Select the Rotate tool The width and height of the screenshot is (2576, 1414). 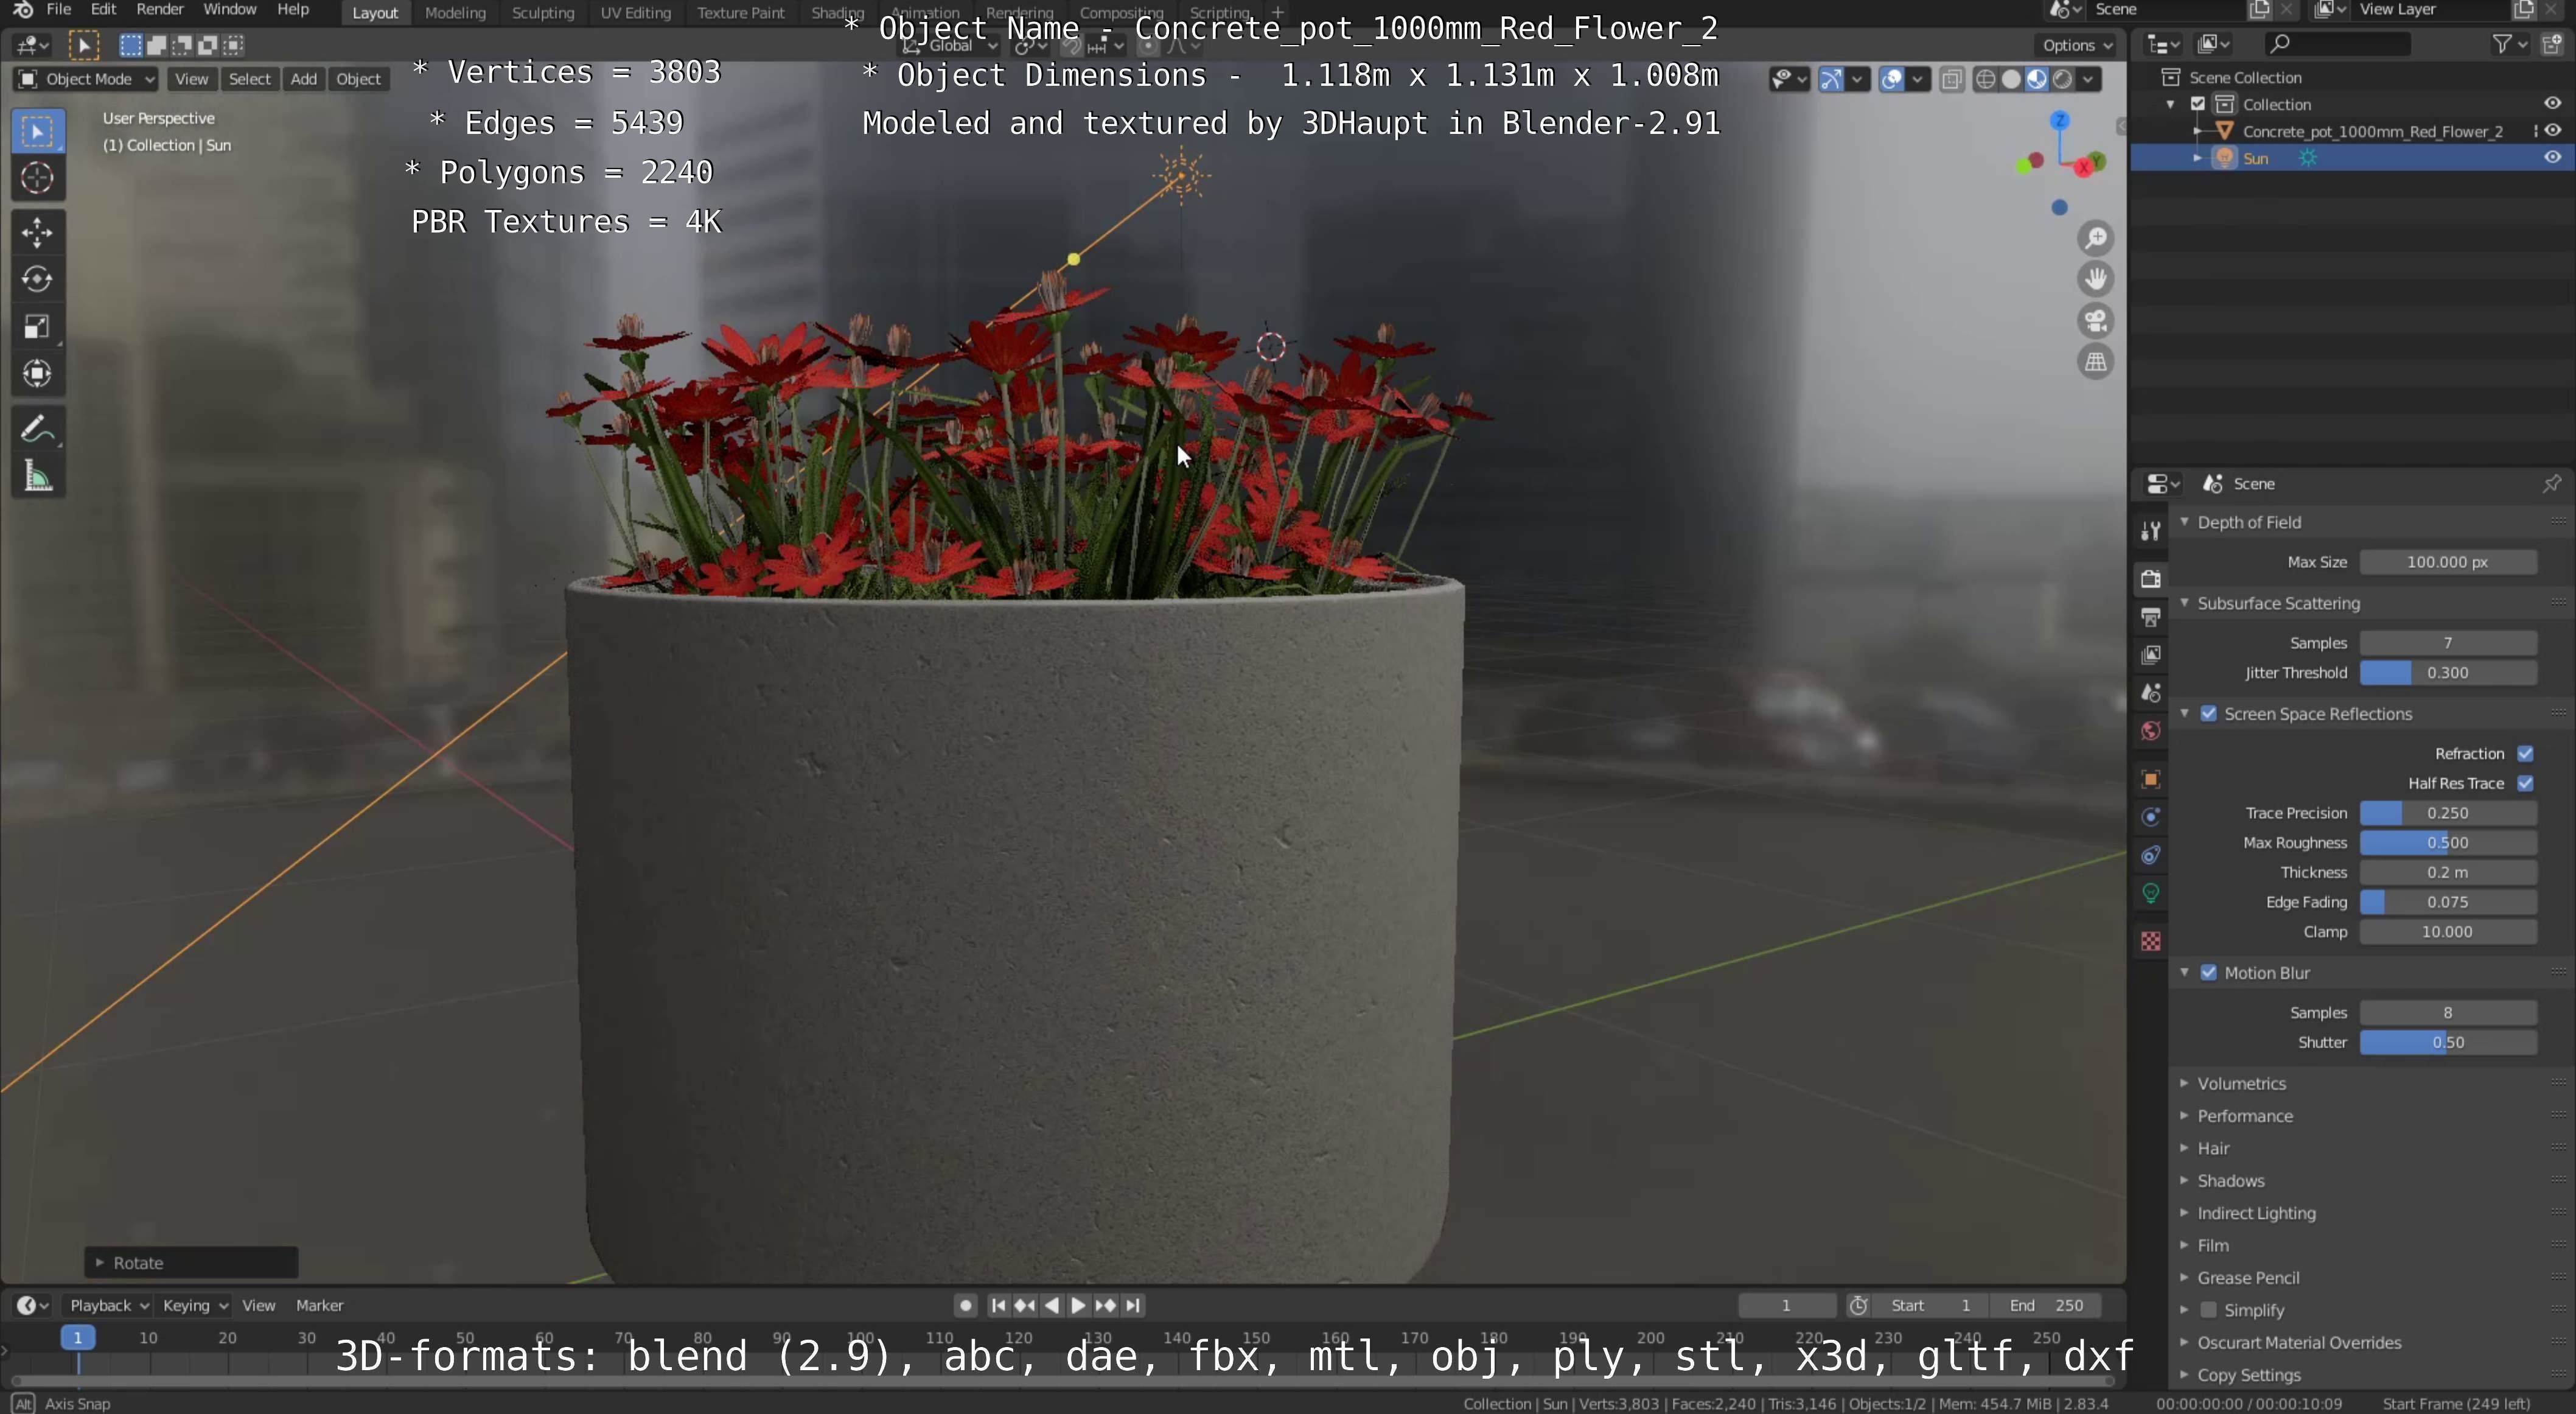tap(38, 279)
